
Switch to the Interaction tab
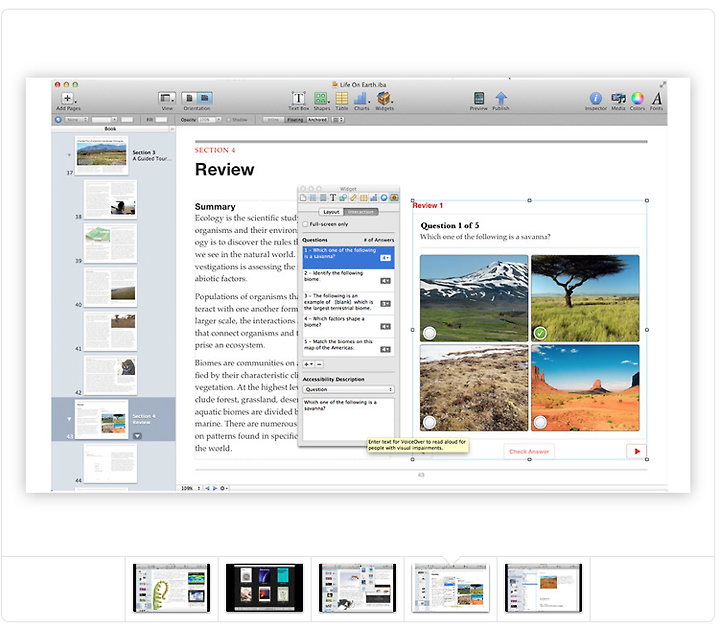(x=360, y=212)
